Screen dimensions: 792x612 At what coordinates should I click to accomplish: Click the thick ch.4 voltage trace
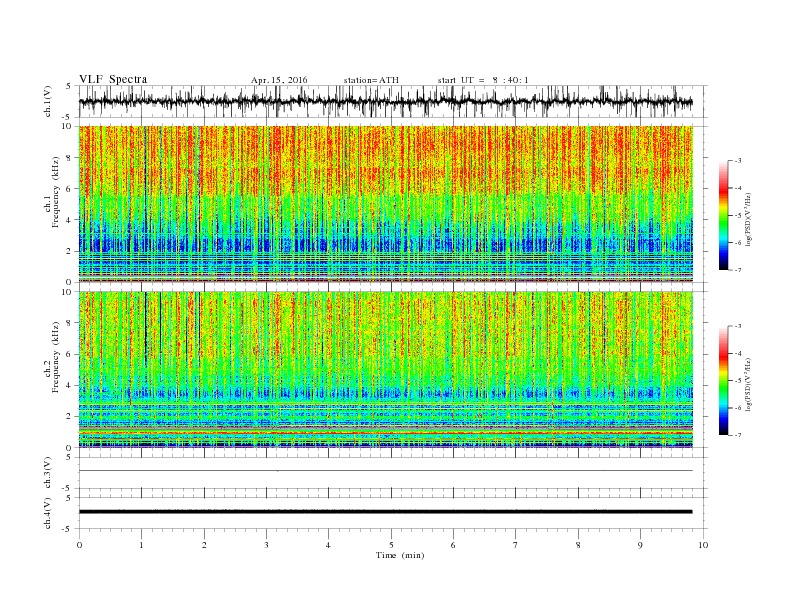(385, 512)
